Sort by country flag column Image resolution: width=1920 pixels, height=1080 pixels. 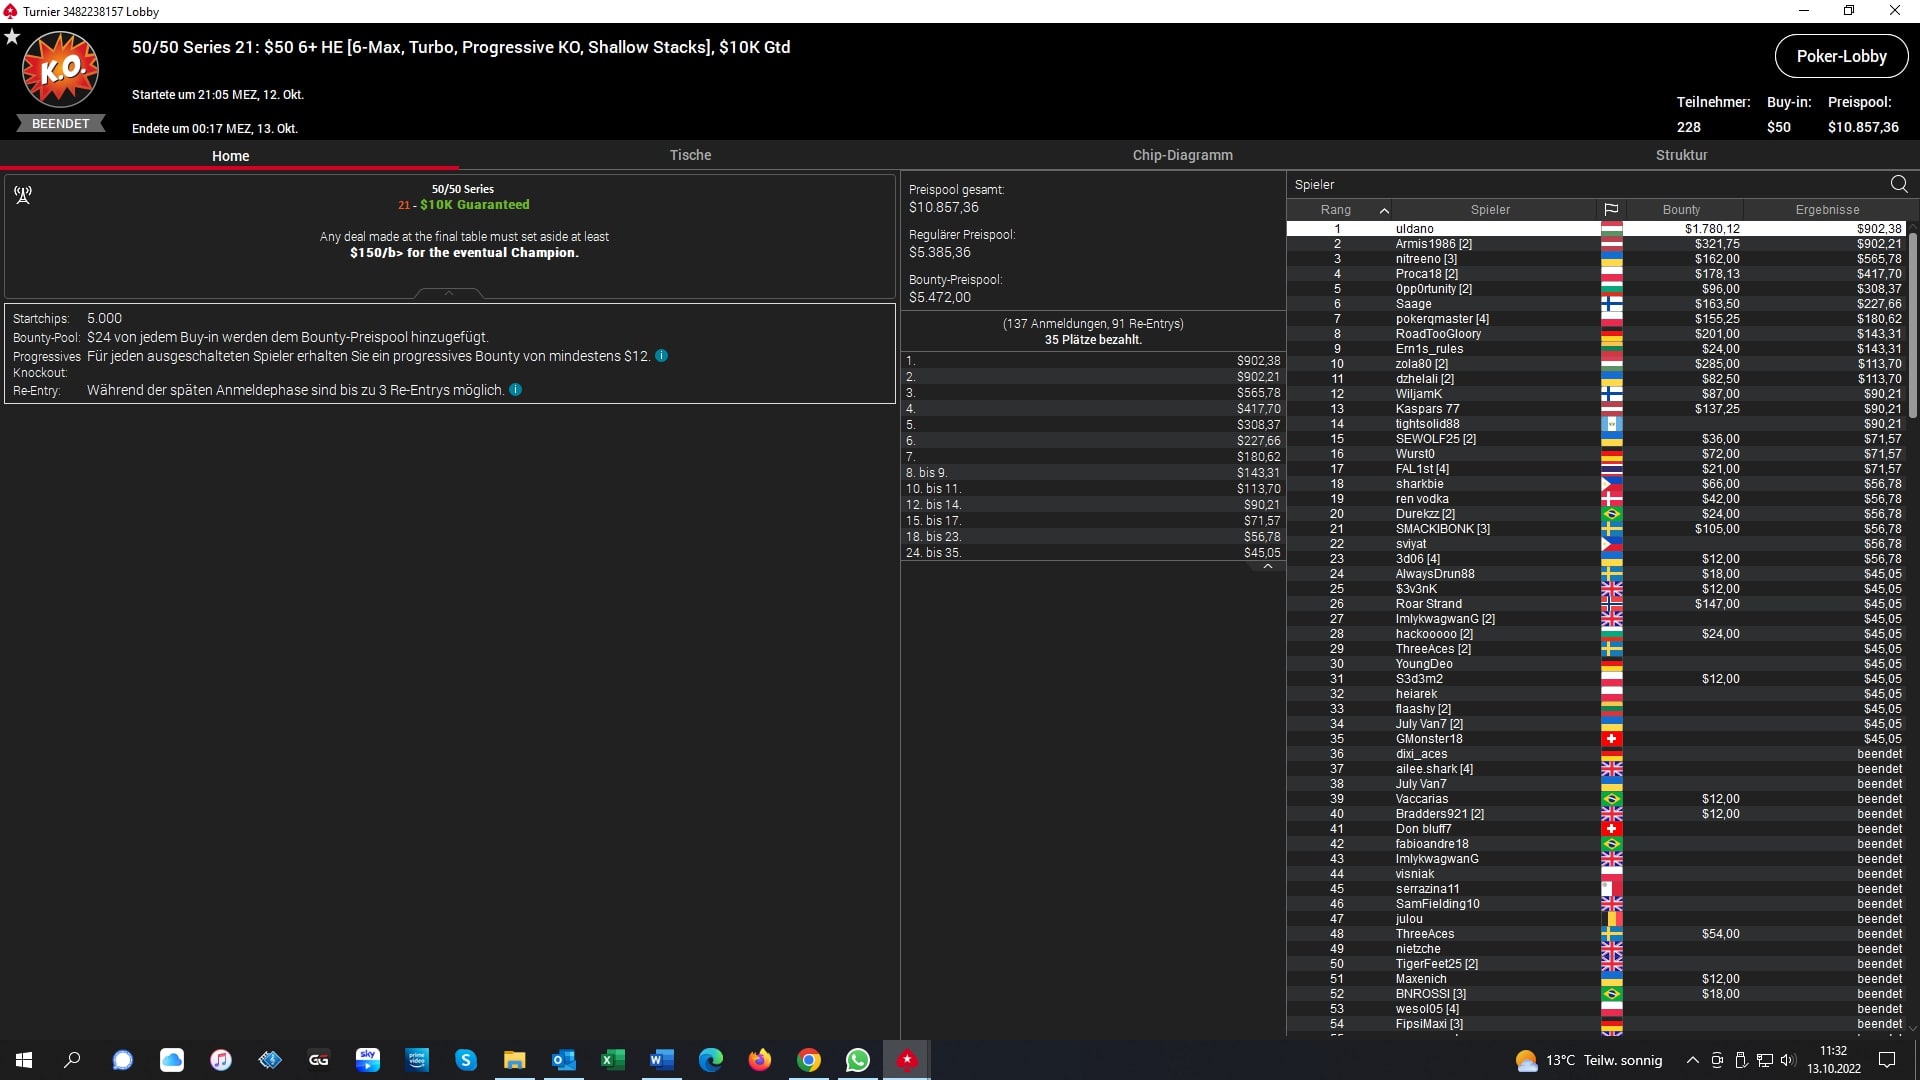tap(1610, 210)
